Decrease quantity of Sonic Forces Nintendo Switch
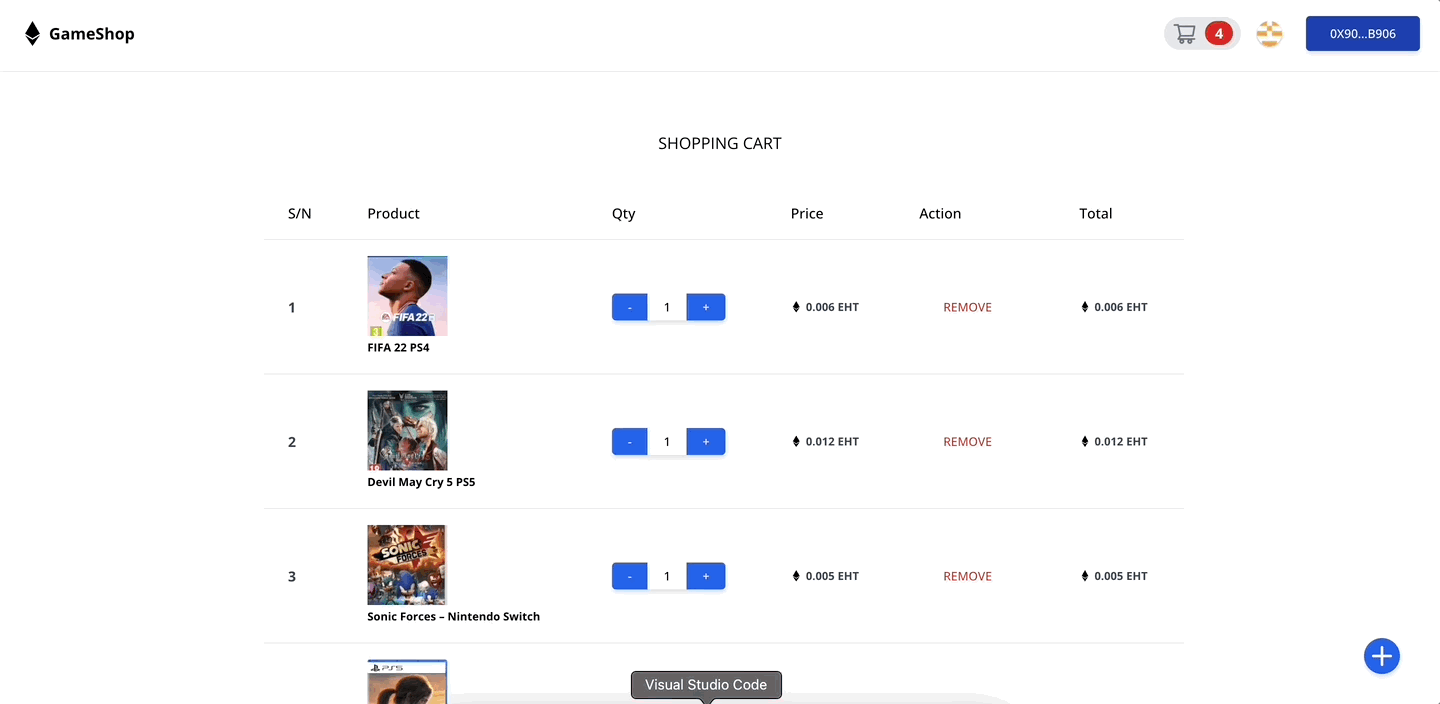This screenshot has height=704, width=1440. coord(630,576)
